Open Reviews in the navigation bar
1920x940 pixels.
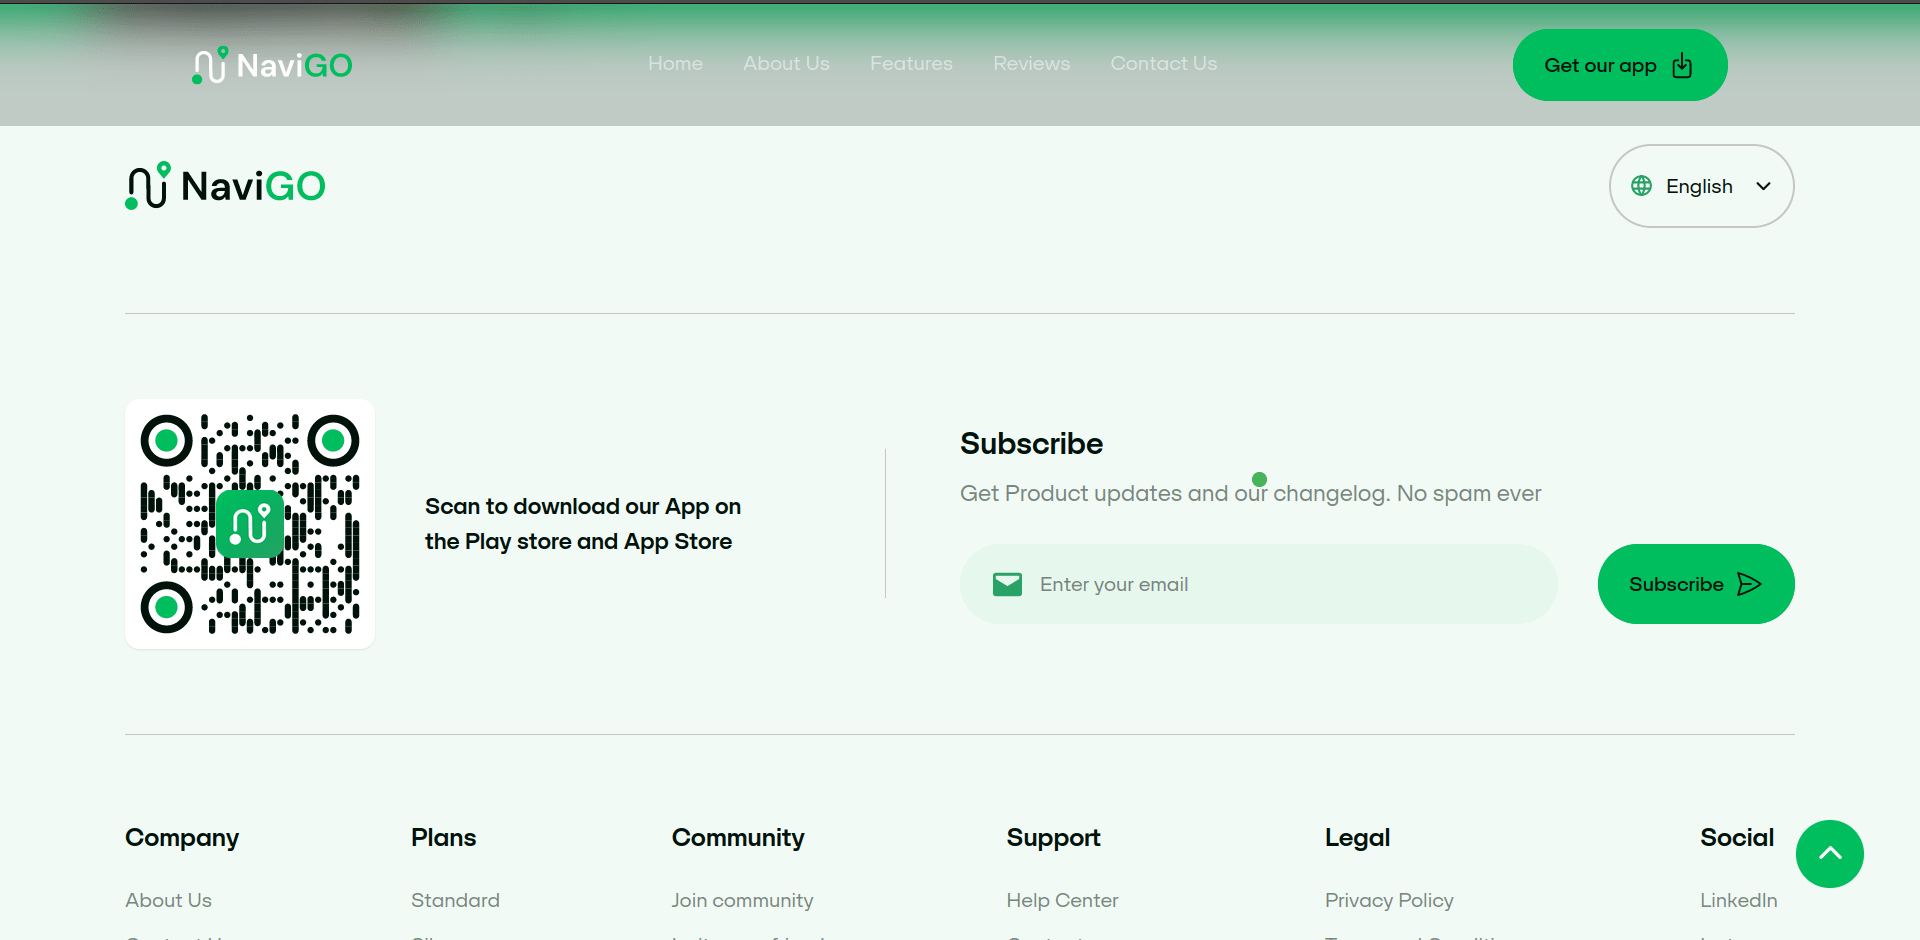click(x=1031, y=63)
